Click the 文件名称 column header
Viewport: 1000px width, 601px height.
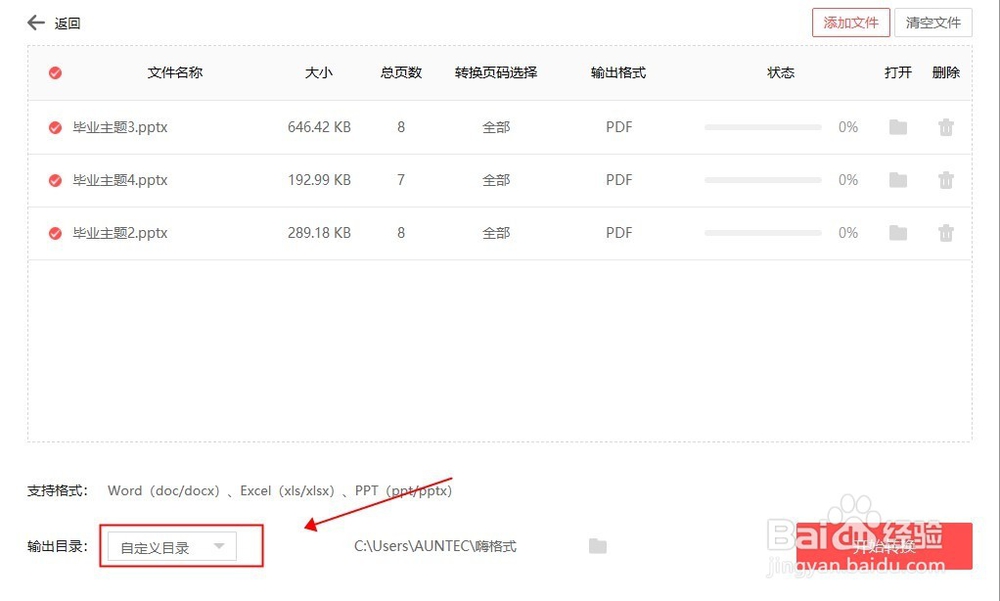(x=174, y=72)
